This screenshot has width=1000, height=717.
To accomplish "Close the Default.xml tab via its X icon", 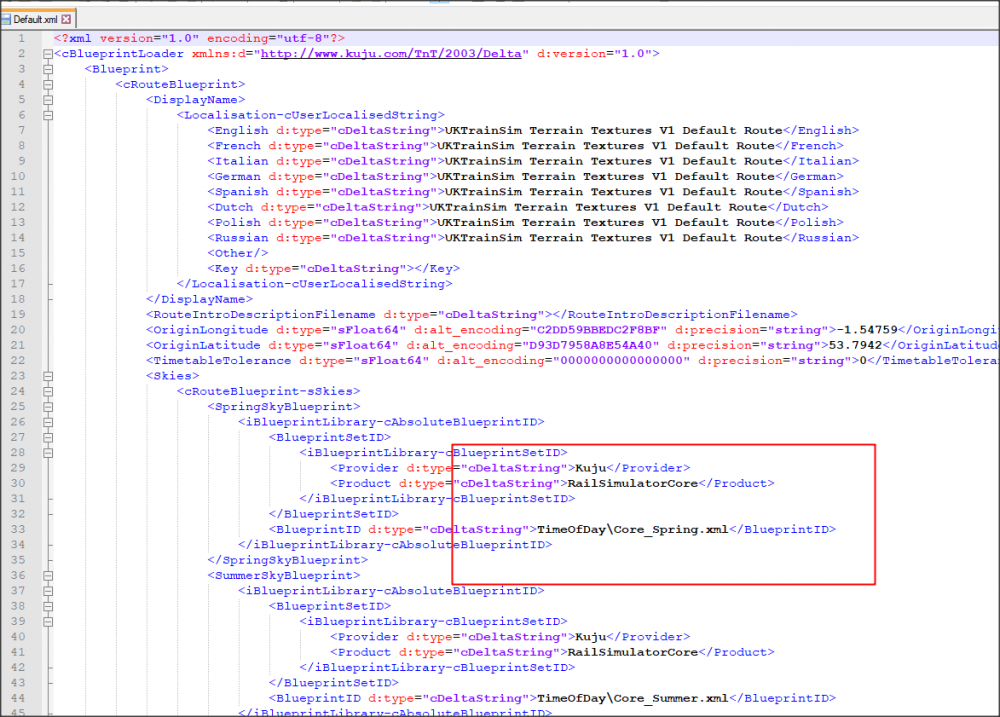I will click(66, 19).
